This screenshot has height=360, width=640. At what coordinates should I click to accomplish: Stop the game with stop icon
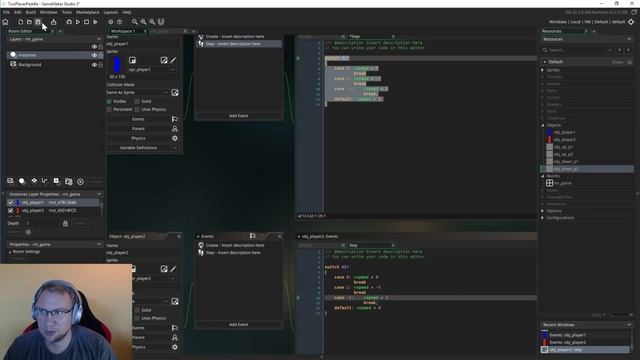coord(87,22)
